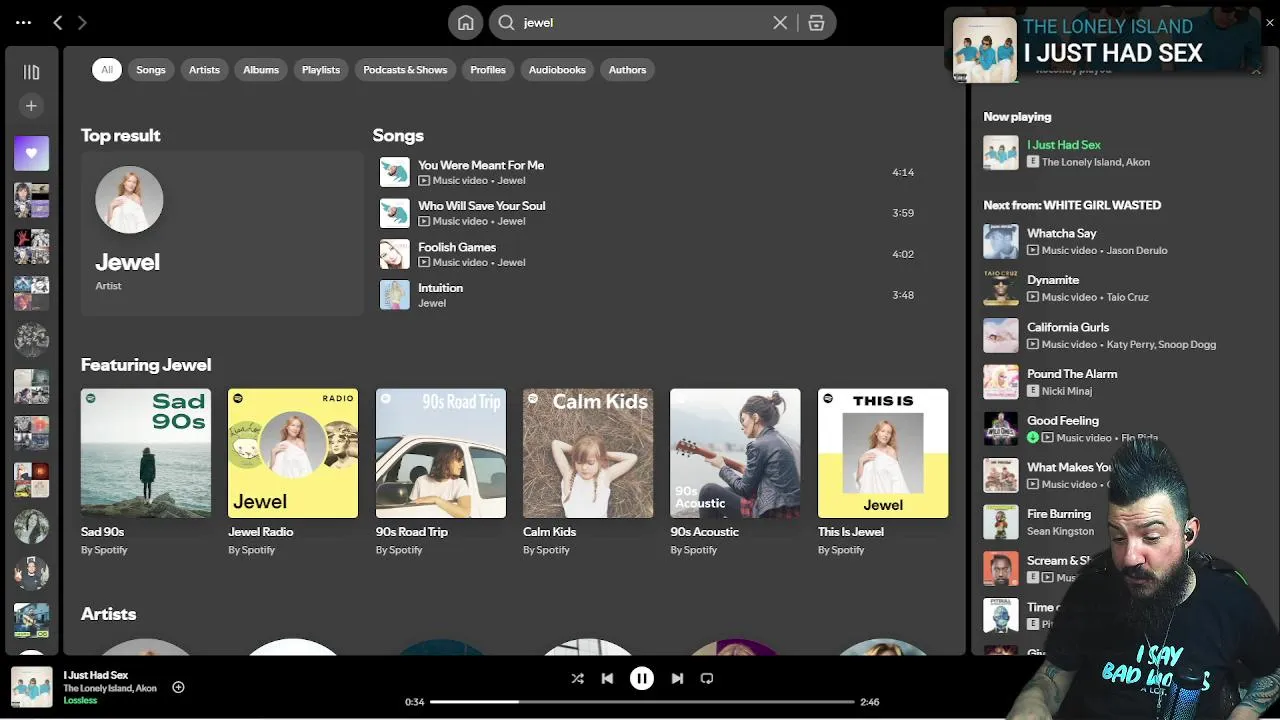Create playlist with plus icon

click(x=31, y=106)
